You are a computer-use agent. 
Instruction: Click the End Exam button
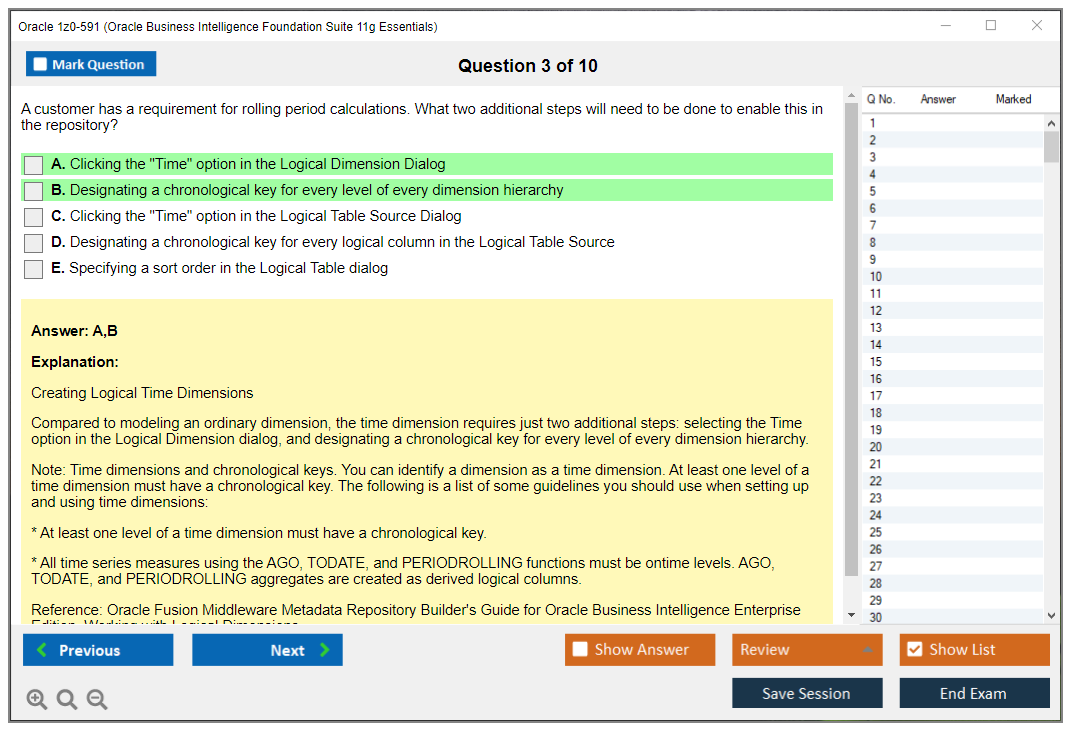(x=974, y=693)
